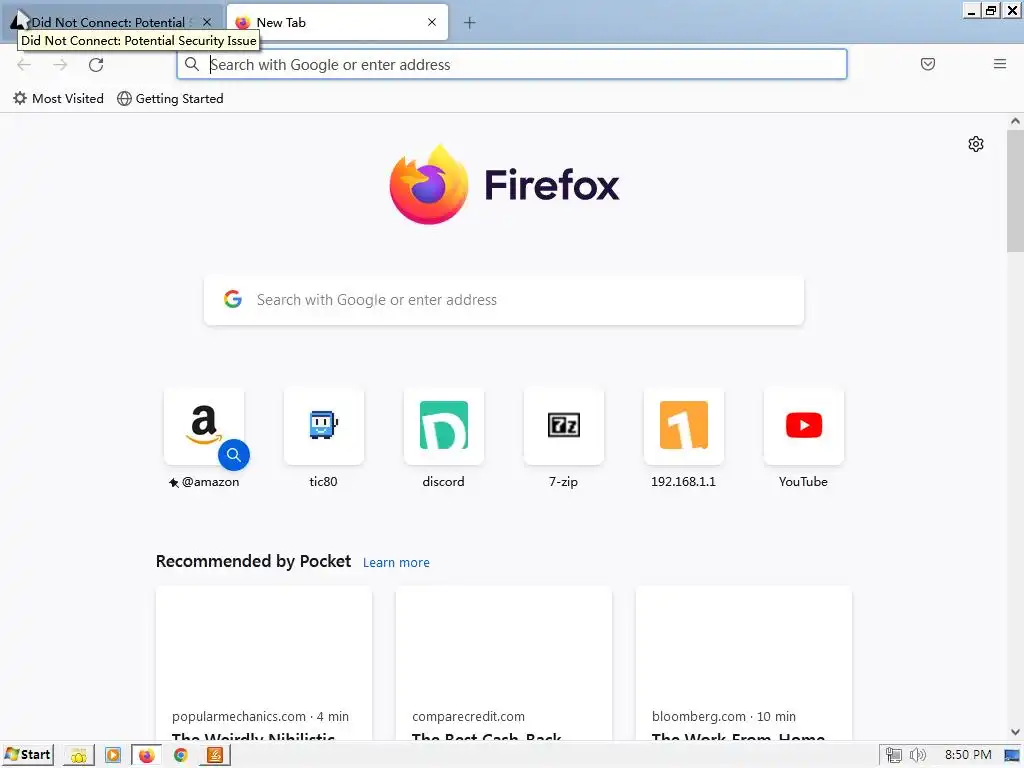This screenshot has width=1024, height=768.
Task: Open the bloomberg.com Pocket story card
Action: click(x=743, y=663)
